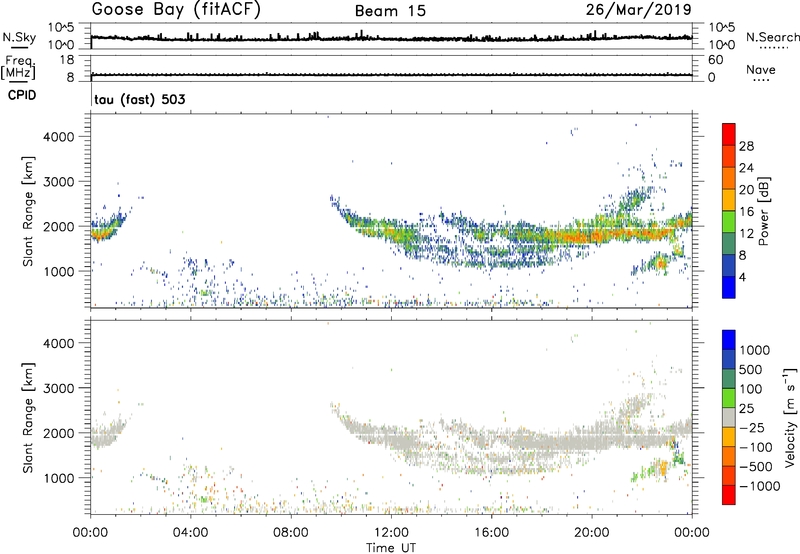This screenshot has height=554, width=800.
Task: Pick teal 8–12 dB power colorbar segment
Action: tap(729, 244)
